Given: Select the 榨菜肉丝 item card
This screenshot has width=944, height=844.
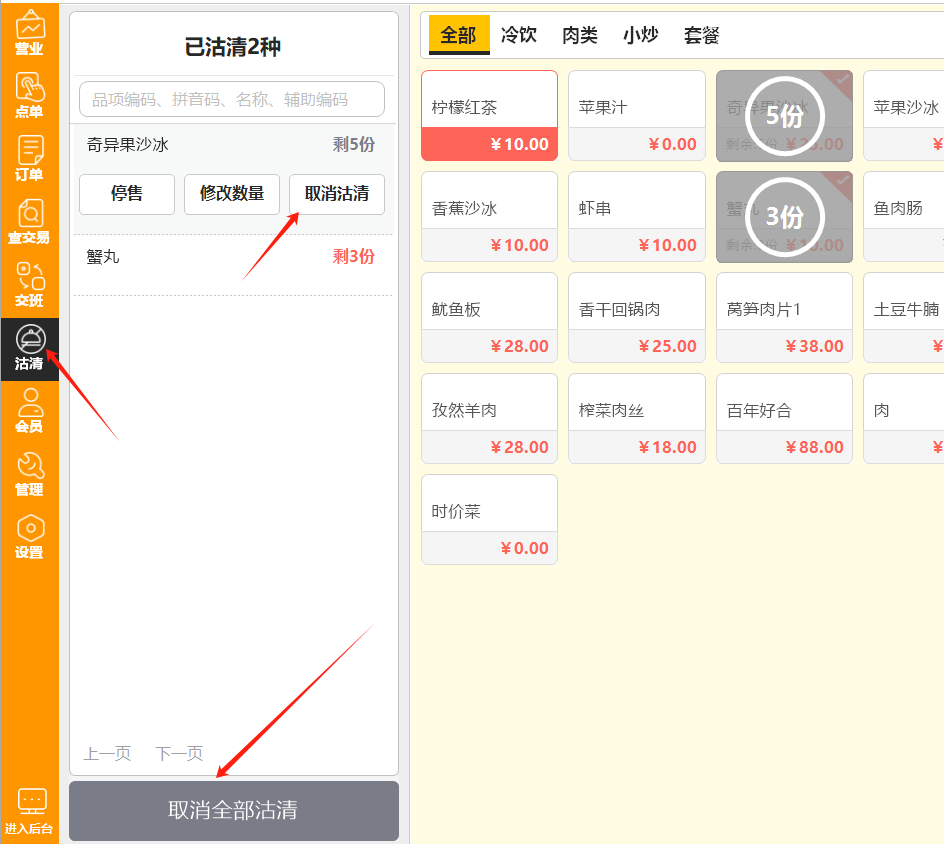Looking at the screenshot, I should tap(637, 419).
